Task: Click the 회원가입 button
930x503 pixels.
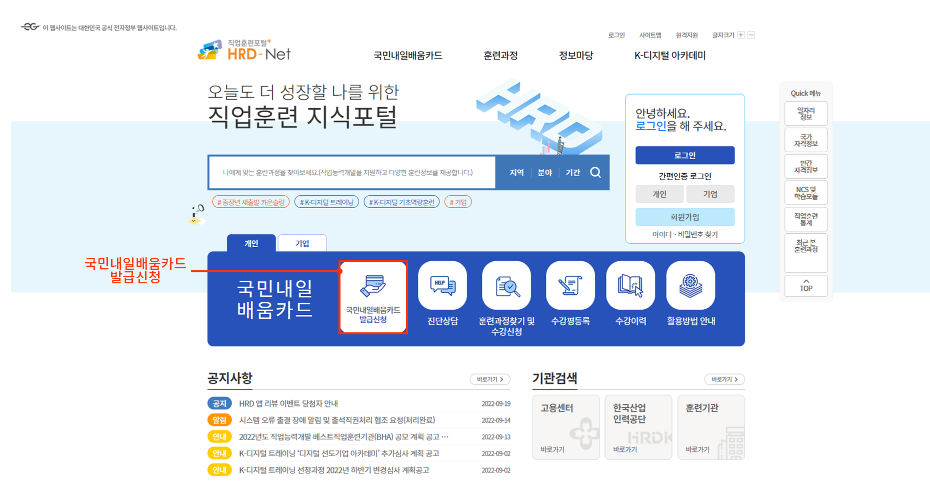Action: [684, 217]
